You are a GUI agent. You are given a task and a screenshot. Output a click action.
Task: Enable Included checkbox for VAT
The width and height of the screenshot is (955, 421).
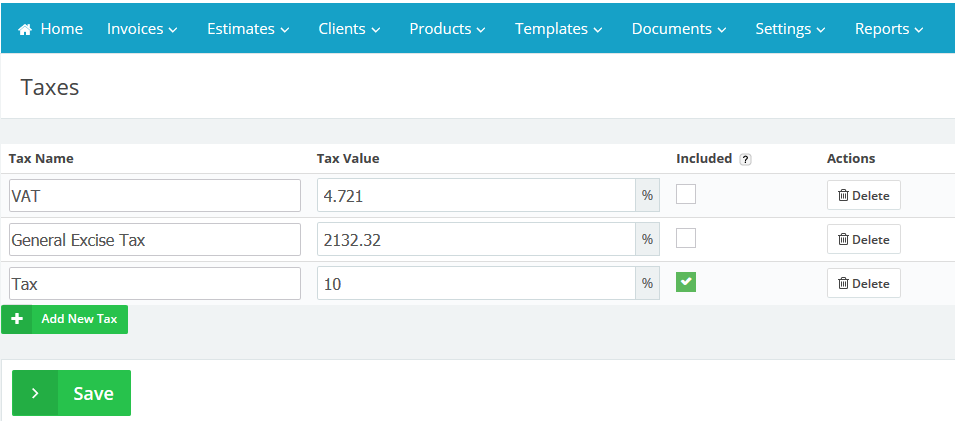(686, 195)
